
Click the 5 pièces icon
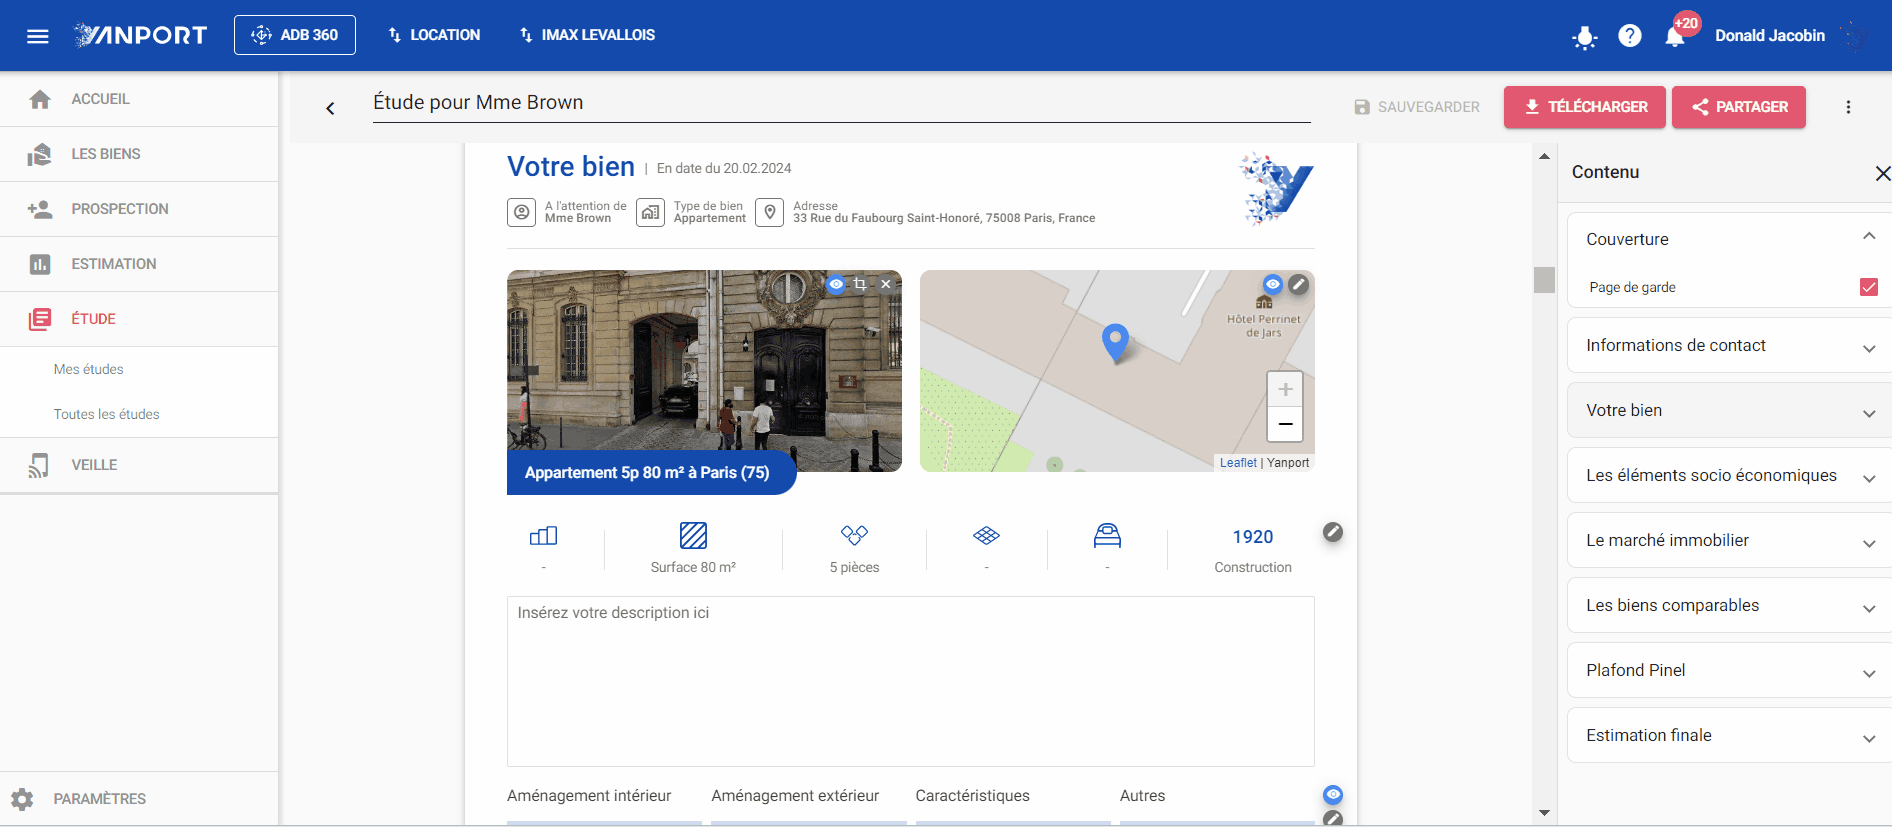[854, 535]
